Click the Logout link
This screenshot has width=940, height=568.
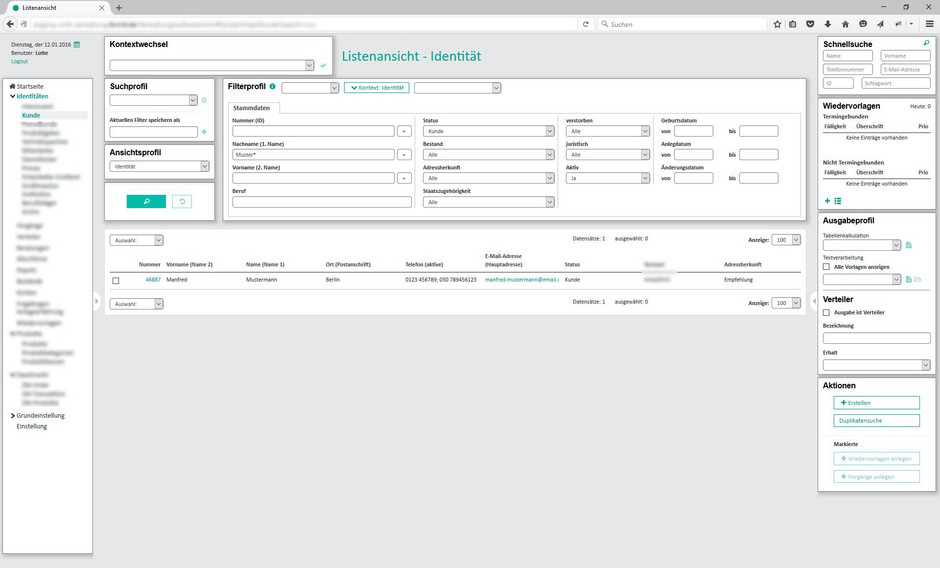(x=20, y=61)
